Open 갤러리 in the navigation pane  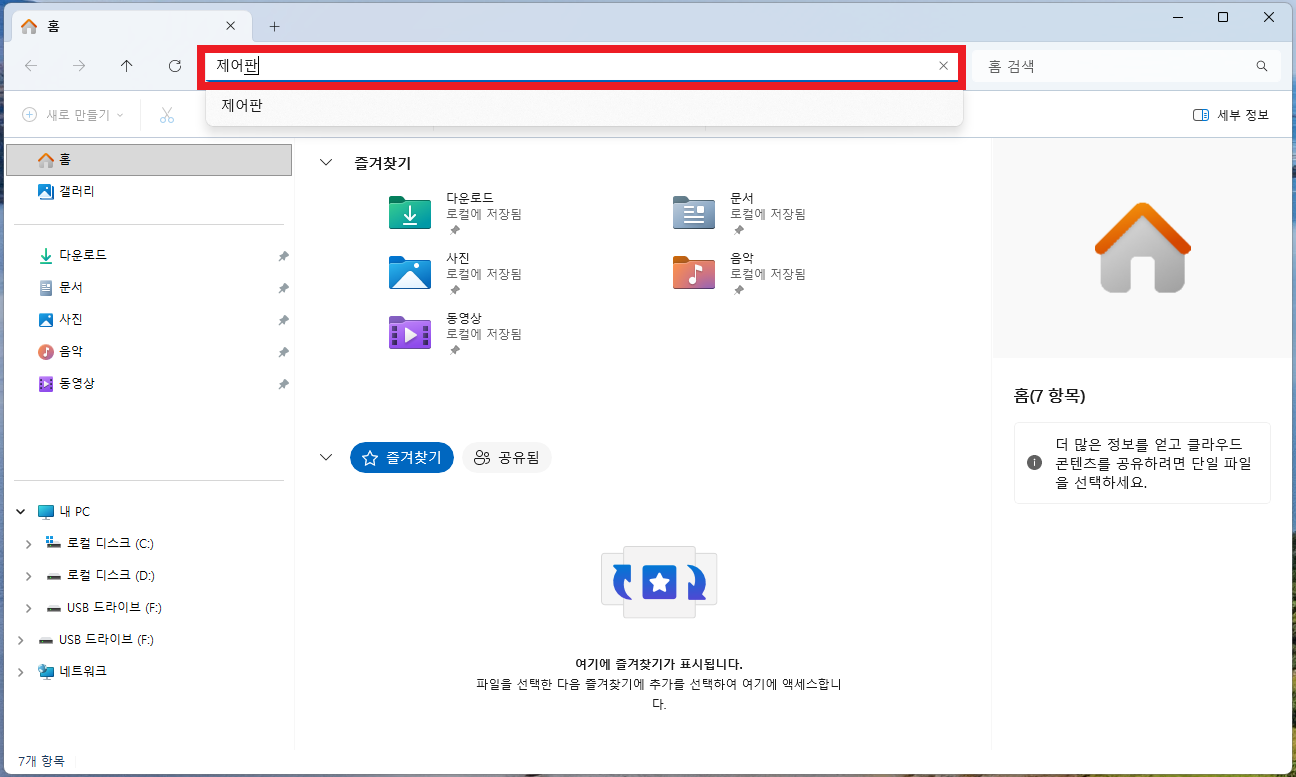tap(149, 191)
